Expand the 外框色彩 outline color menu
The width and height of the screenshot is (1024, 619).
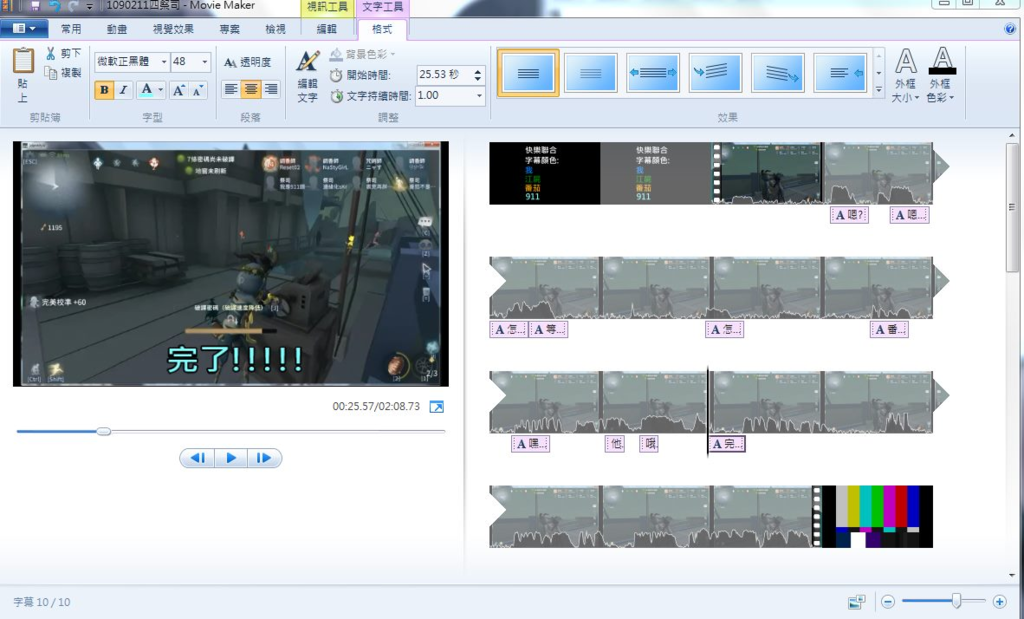click(940, 74)
